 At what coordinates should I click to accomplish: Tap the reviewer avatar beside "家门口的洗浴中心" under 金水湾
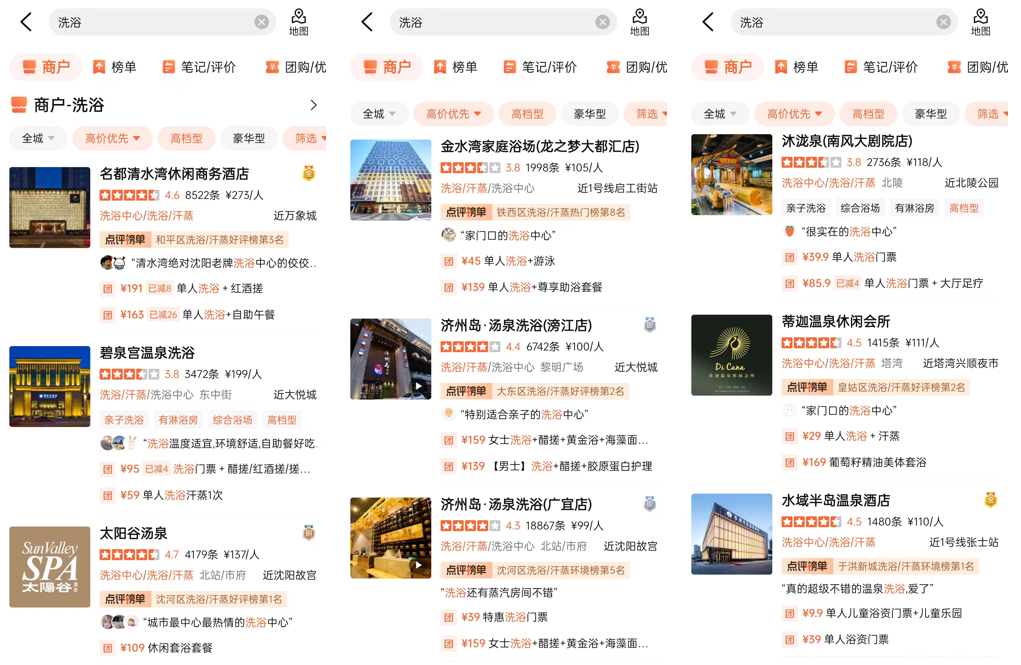(448, 234)
